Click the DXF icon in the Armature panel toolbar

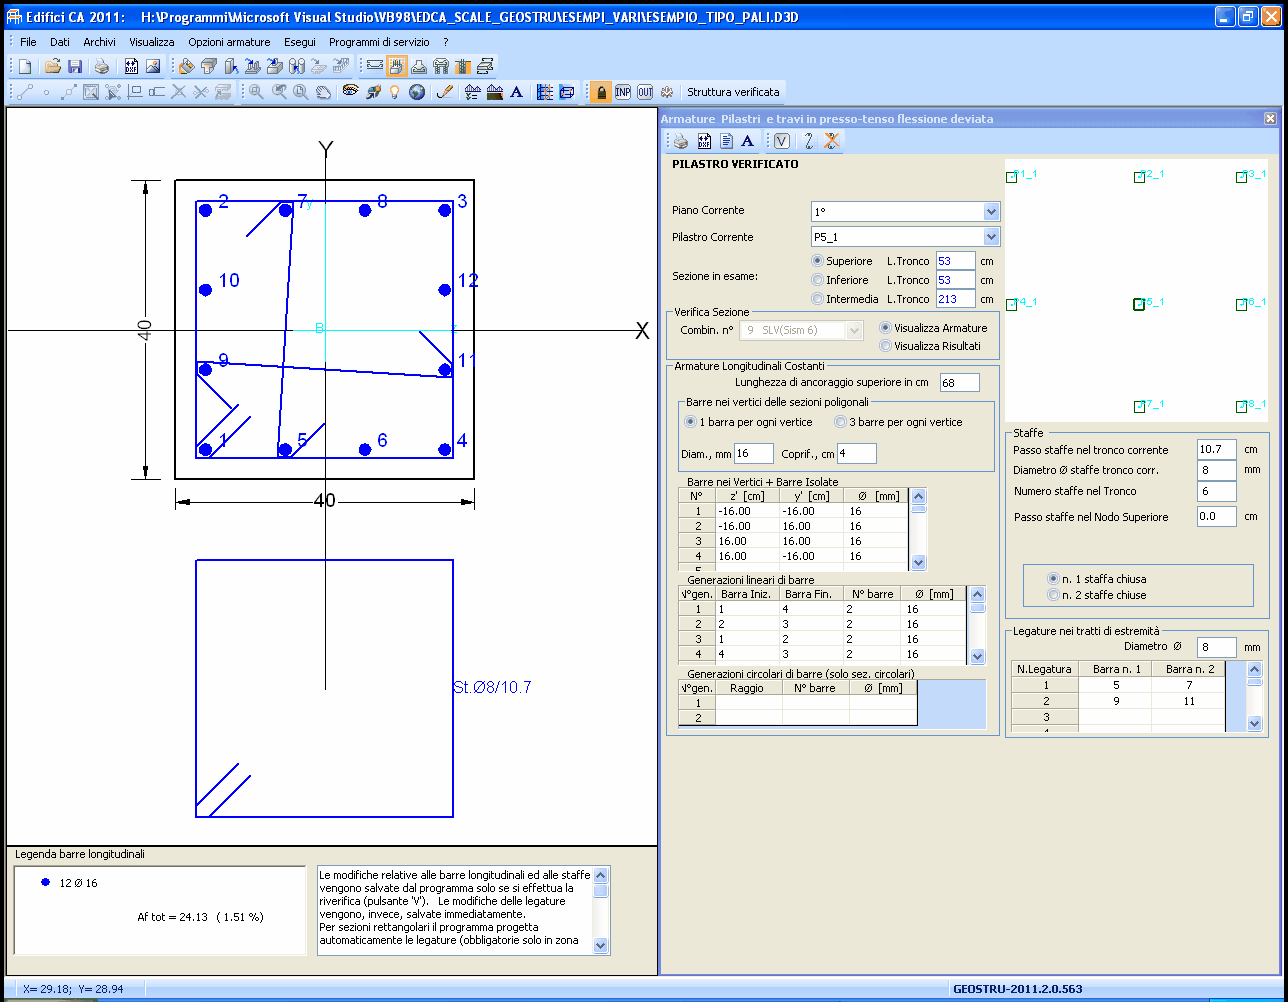703,141
